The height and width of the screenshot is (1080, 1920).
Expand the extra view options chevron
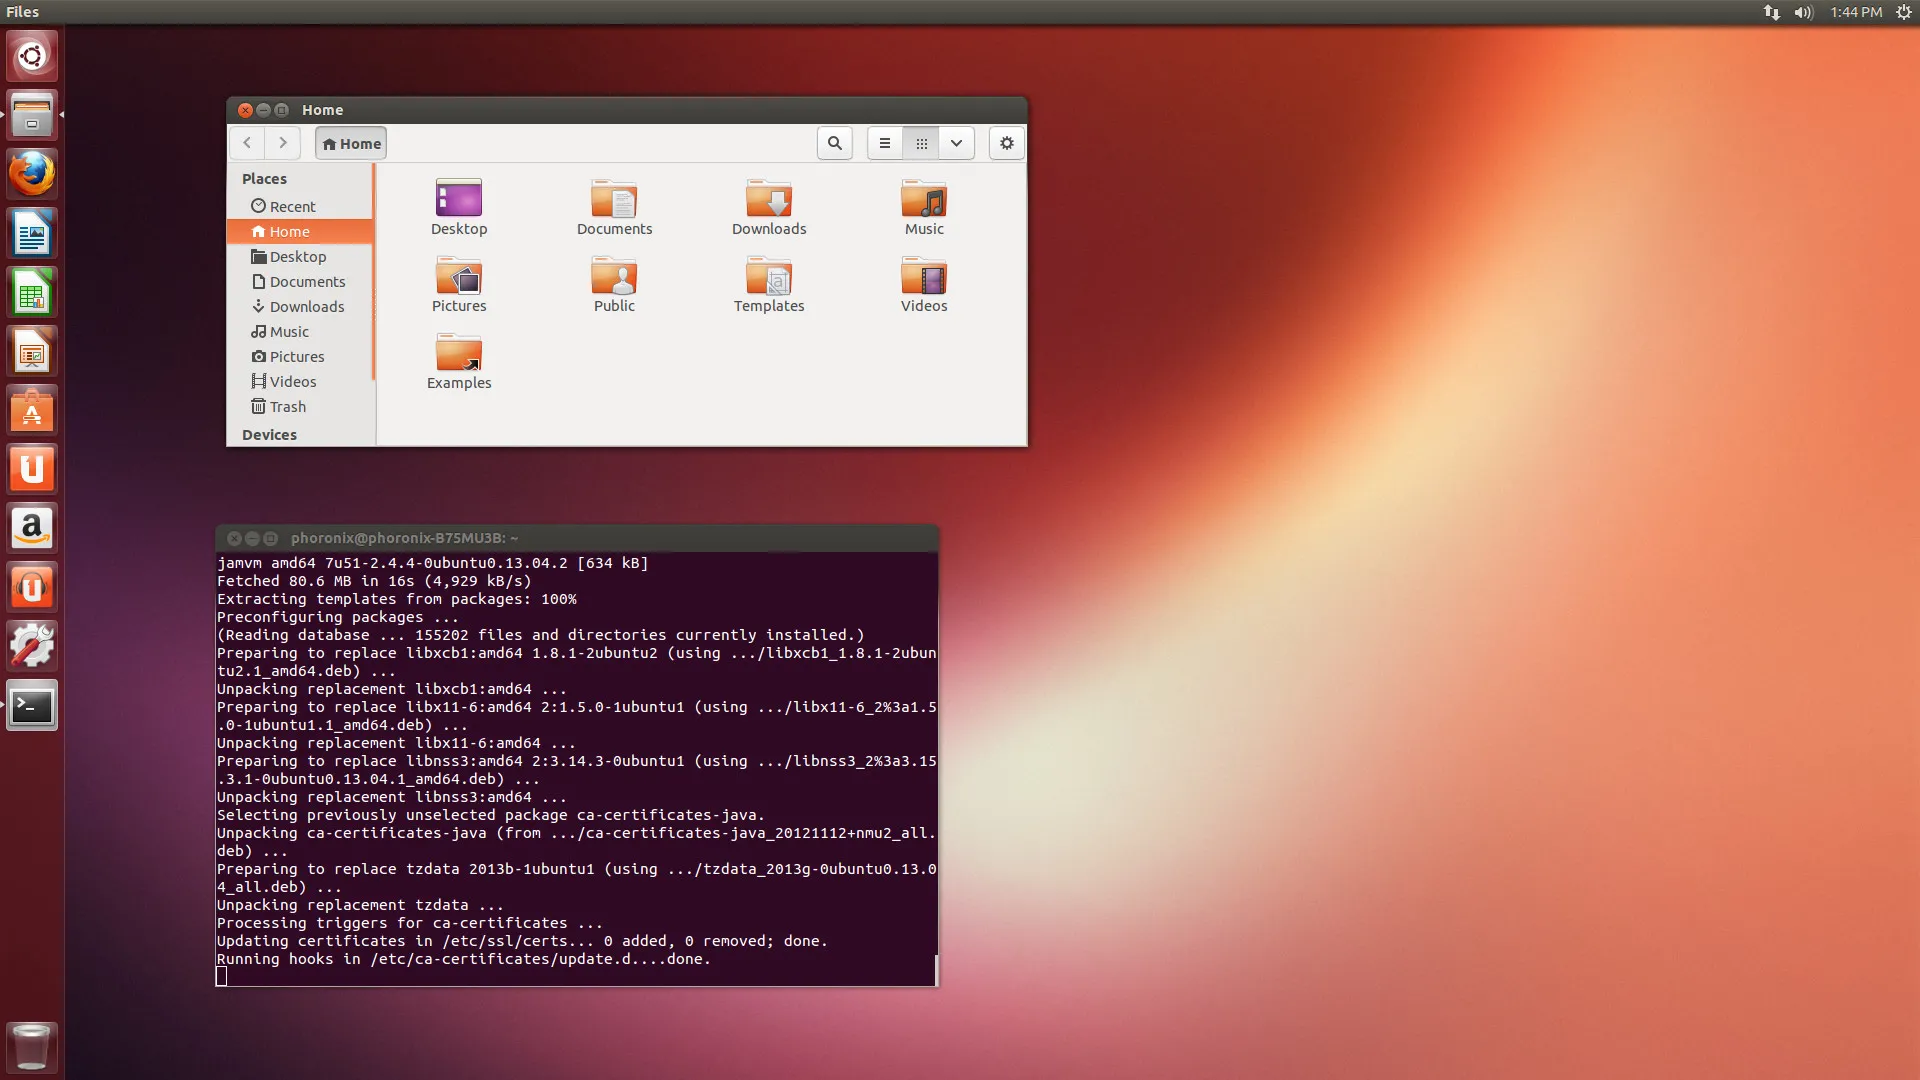pos(955,142)
